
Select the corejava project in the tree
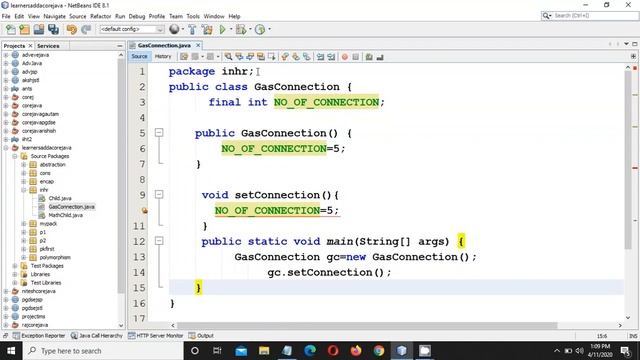[32, 106]
